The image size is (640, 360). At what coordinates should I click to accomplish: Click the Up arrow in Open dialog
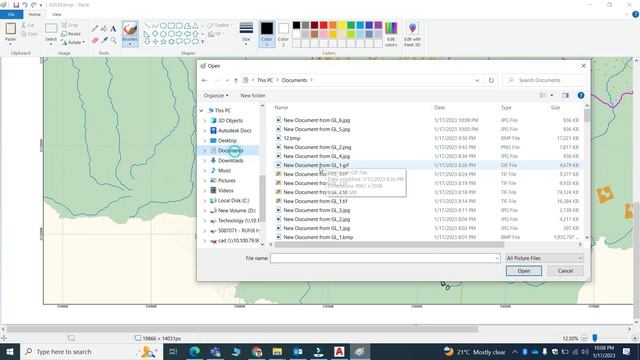[x=236, y=80]
